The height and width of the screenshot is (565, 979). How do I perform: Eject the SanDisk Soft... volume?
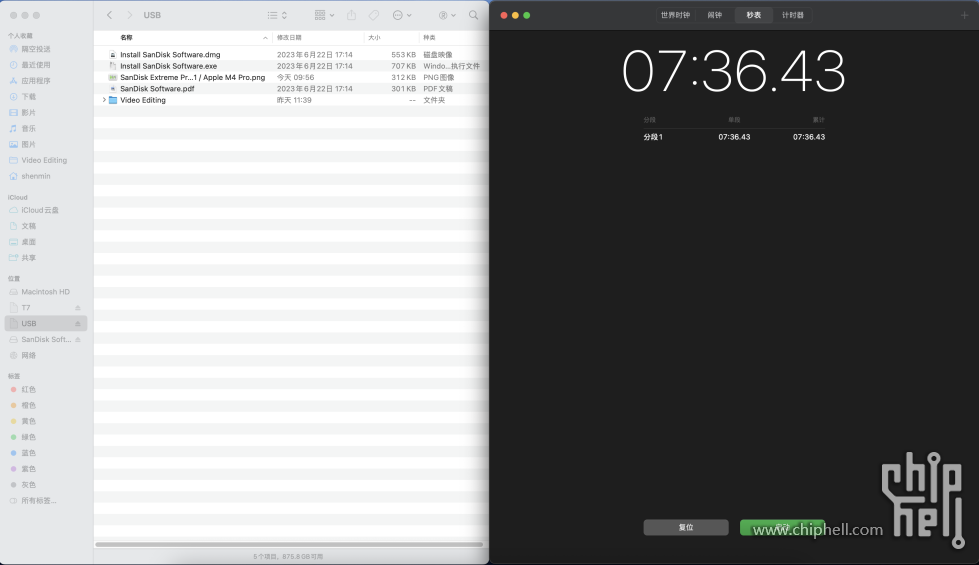(78, 340)
